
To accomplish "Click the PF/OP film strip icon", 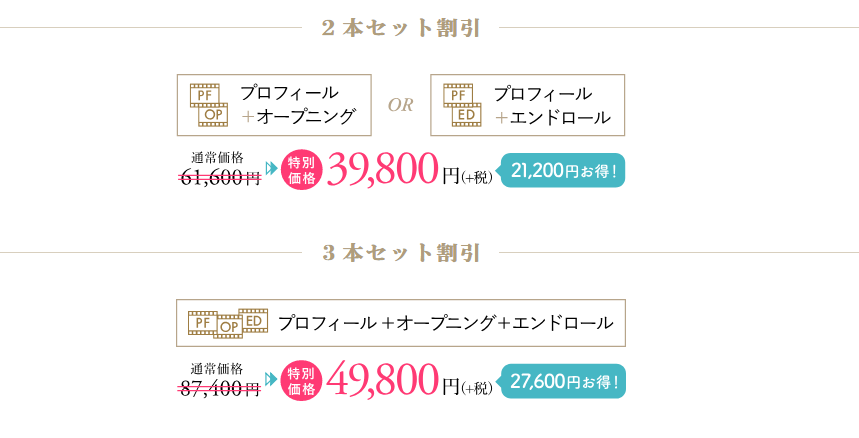I will (x=209, y=105).
